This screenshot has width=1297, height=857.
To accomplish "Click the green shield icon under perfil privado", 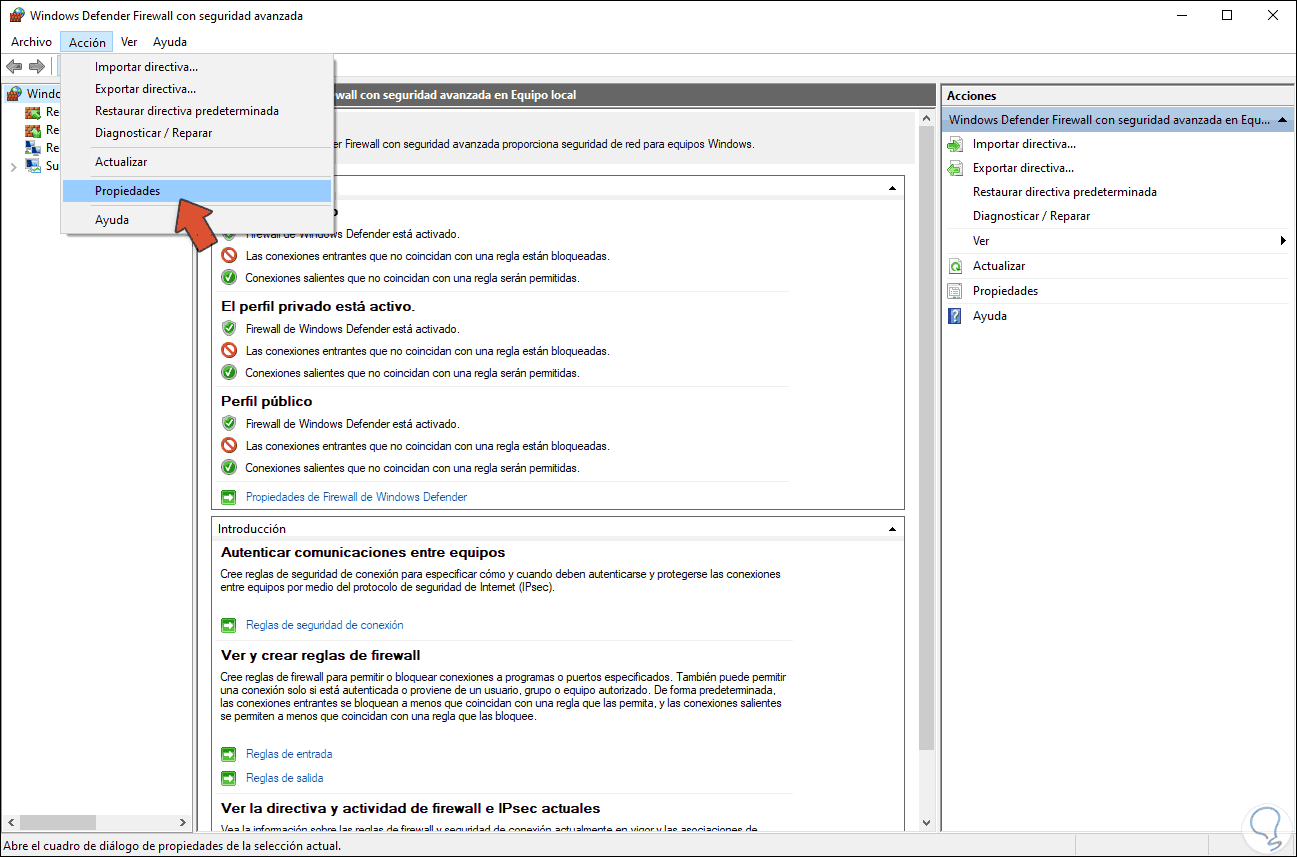I will click(x=228, y=328).
